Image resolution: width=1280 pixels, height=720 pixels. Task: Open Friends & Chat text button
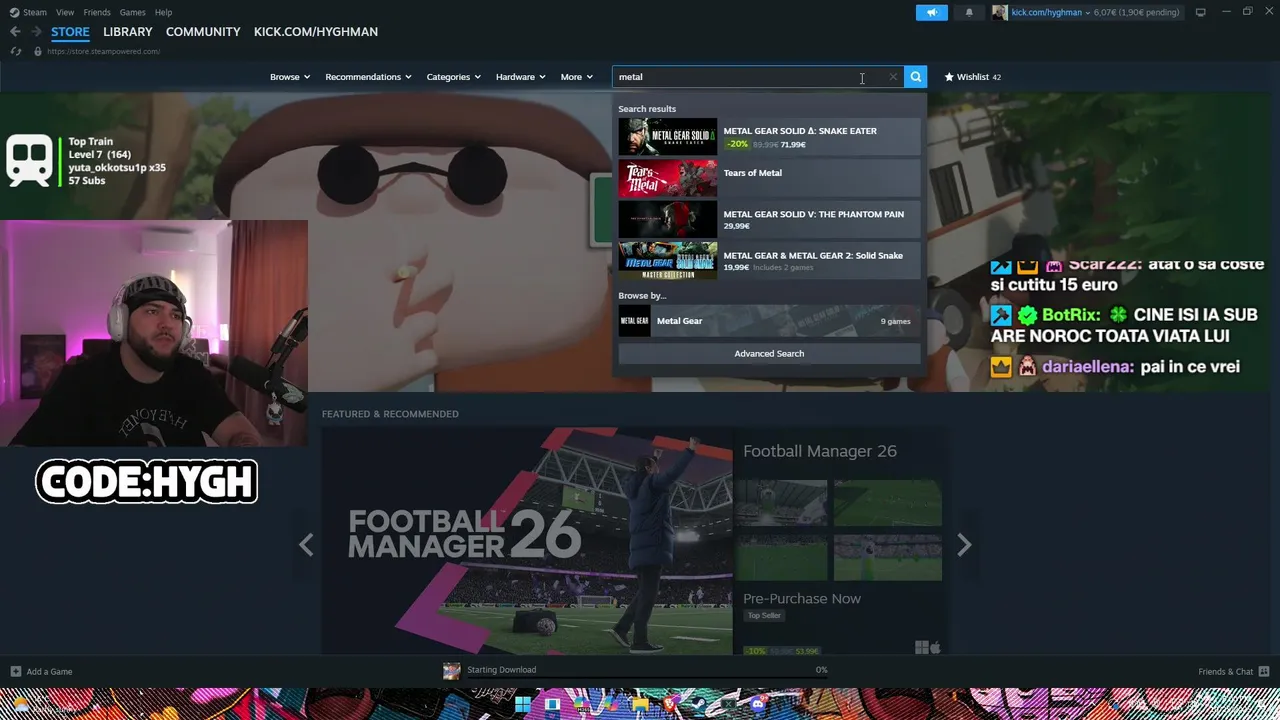click(x=1225, y=672)
